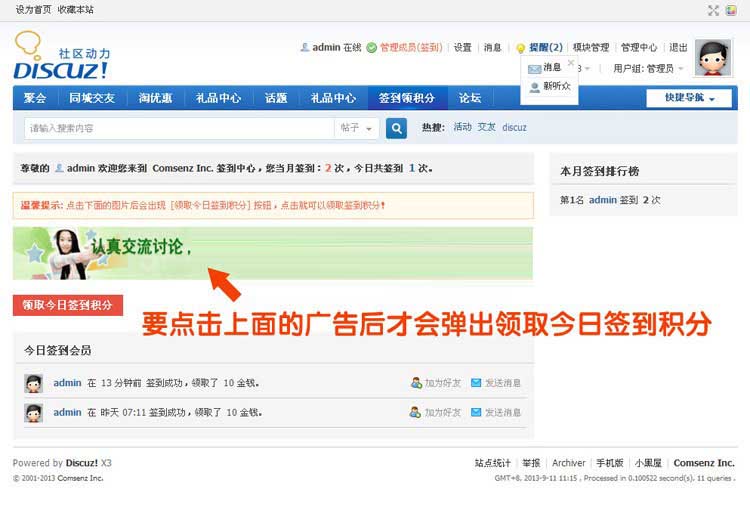The image size is (750, 523).
Task: Open 模块管理 in the header
Action: pos(591,48)
